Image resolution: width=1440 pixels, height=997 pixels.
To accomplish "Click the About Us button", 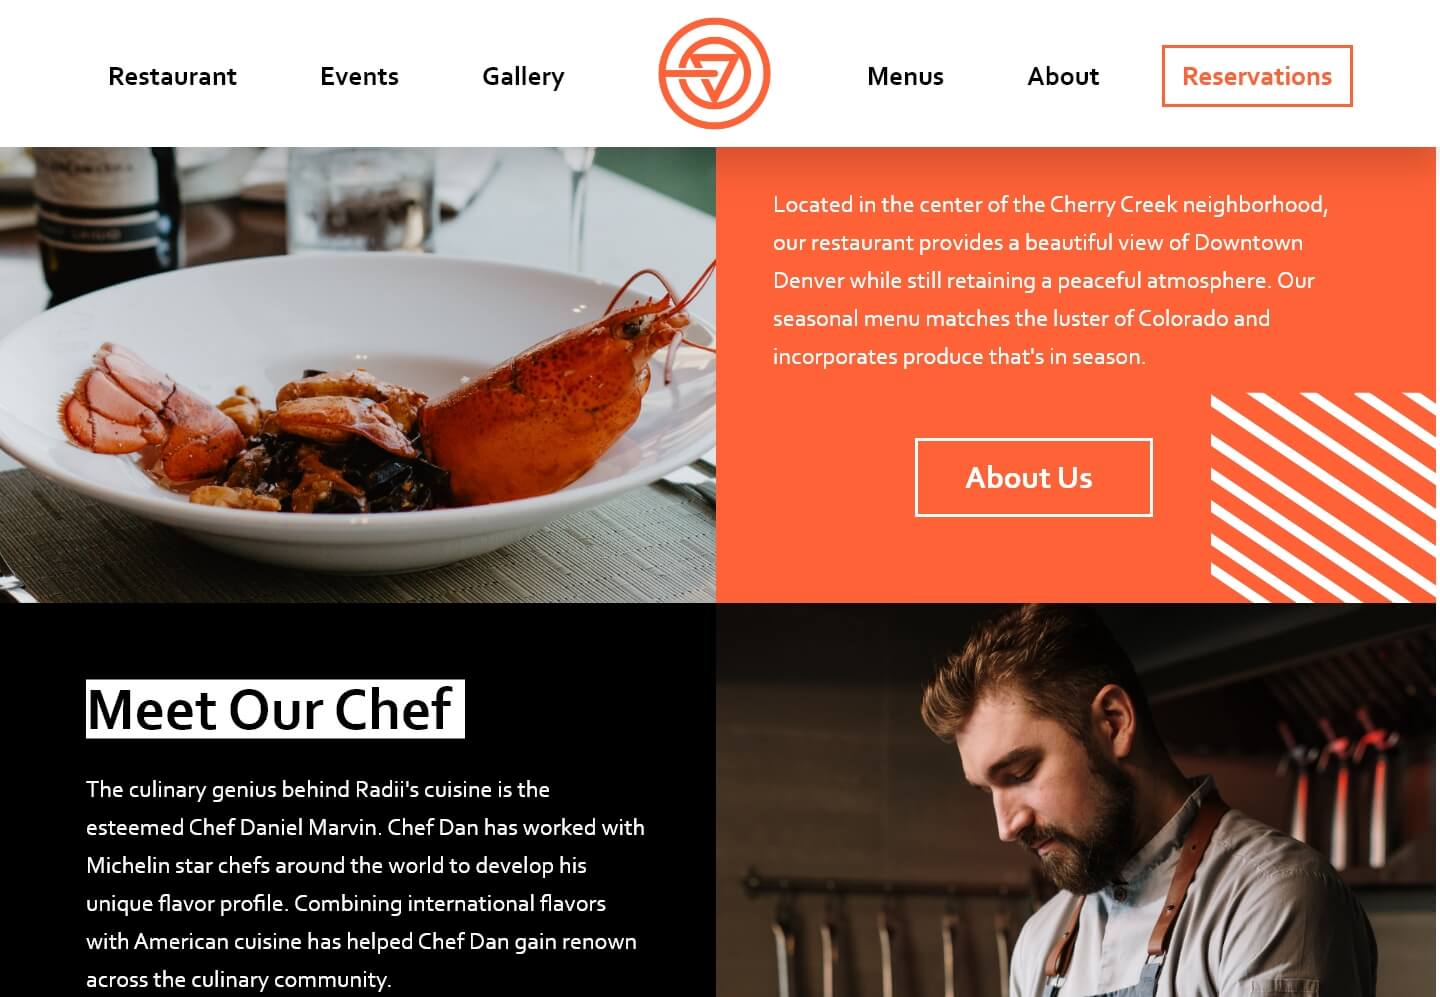I will pyautogui.click(x=1033, y=477).
